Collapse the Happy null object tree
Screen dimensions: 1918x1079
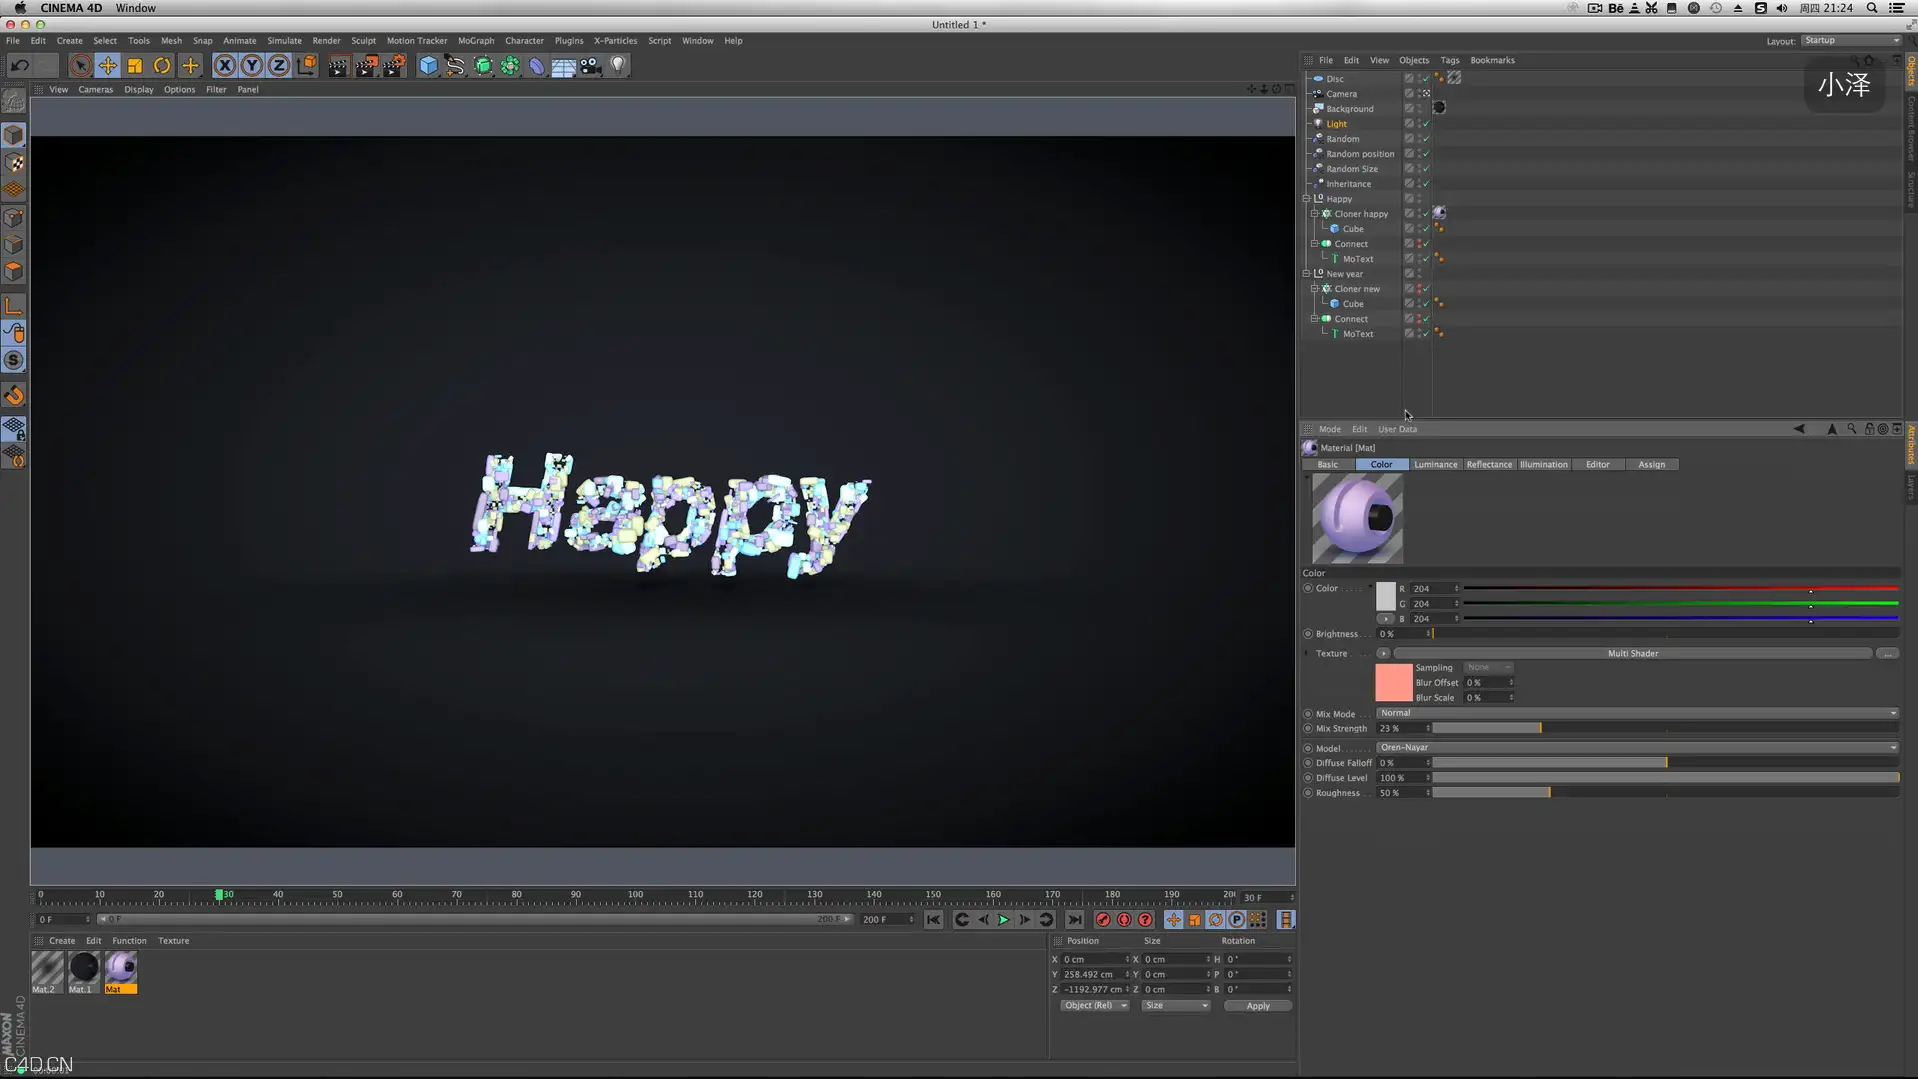(x=1307, y=199)
